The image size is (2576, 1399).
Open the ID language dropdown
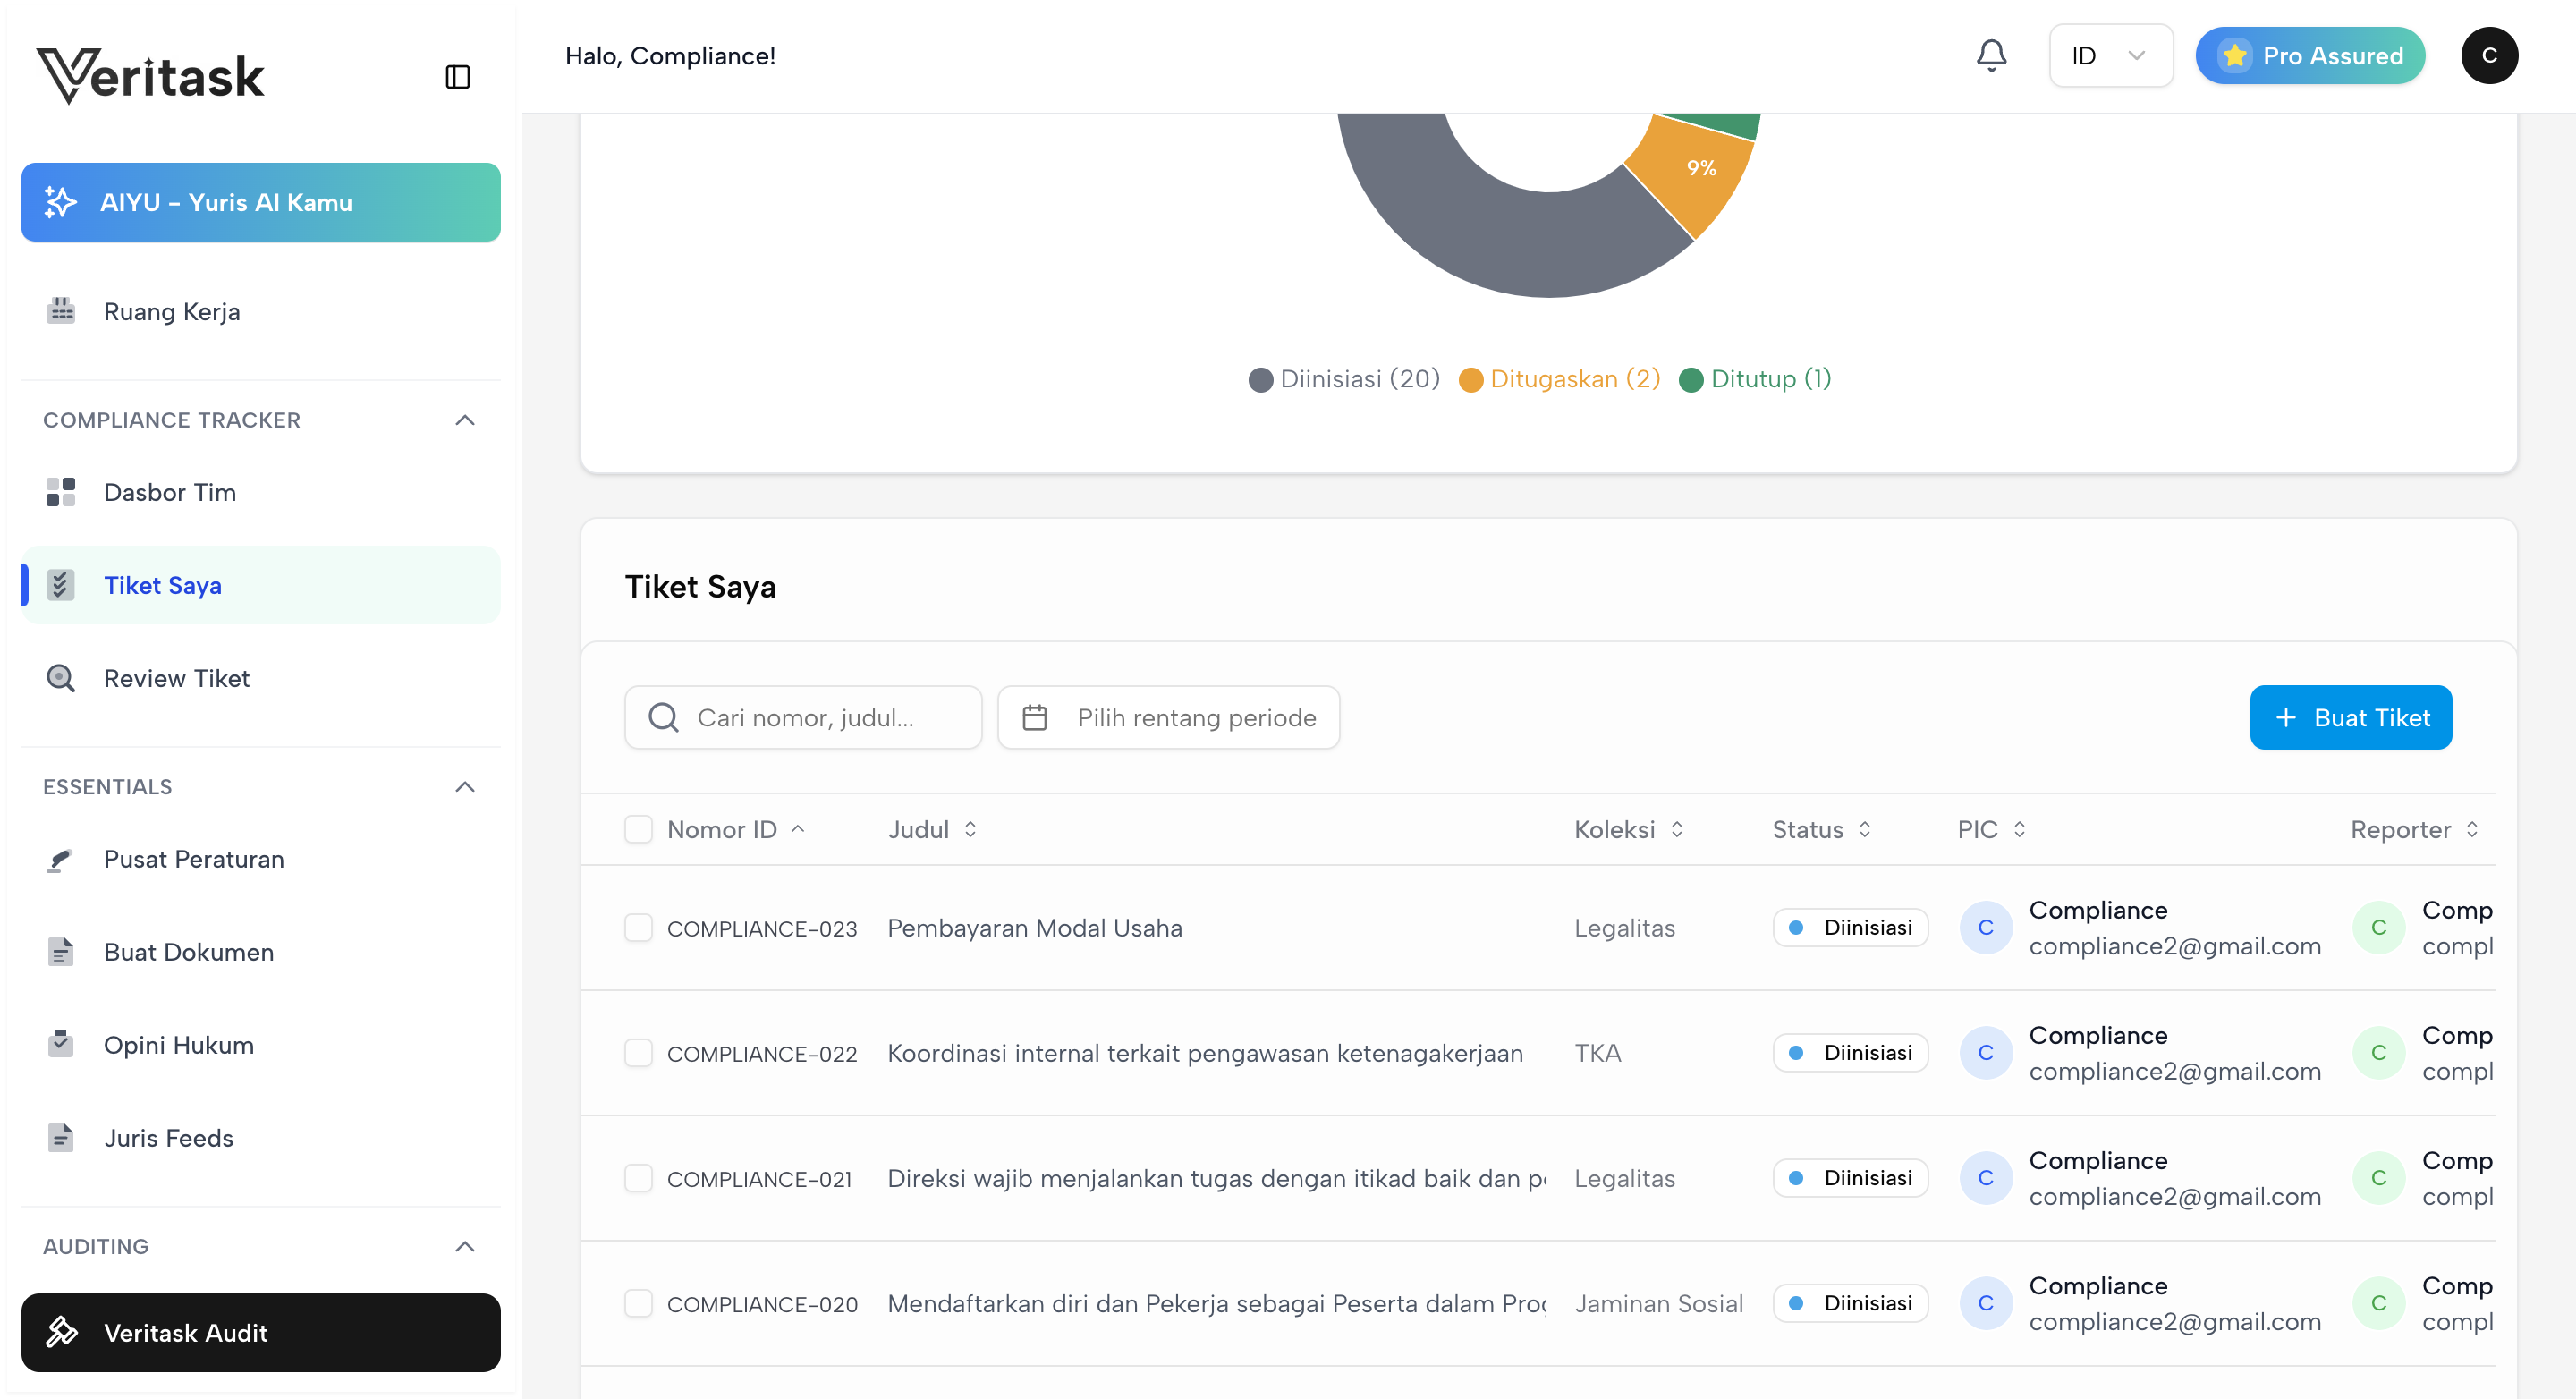(x=2109, y=56)
